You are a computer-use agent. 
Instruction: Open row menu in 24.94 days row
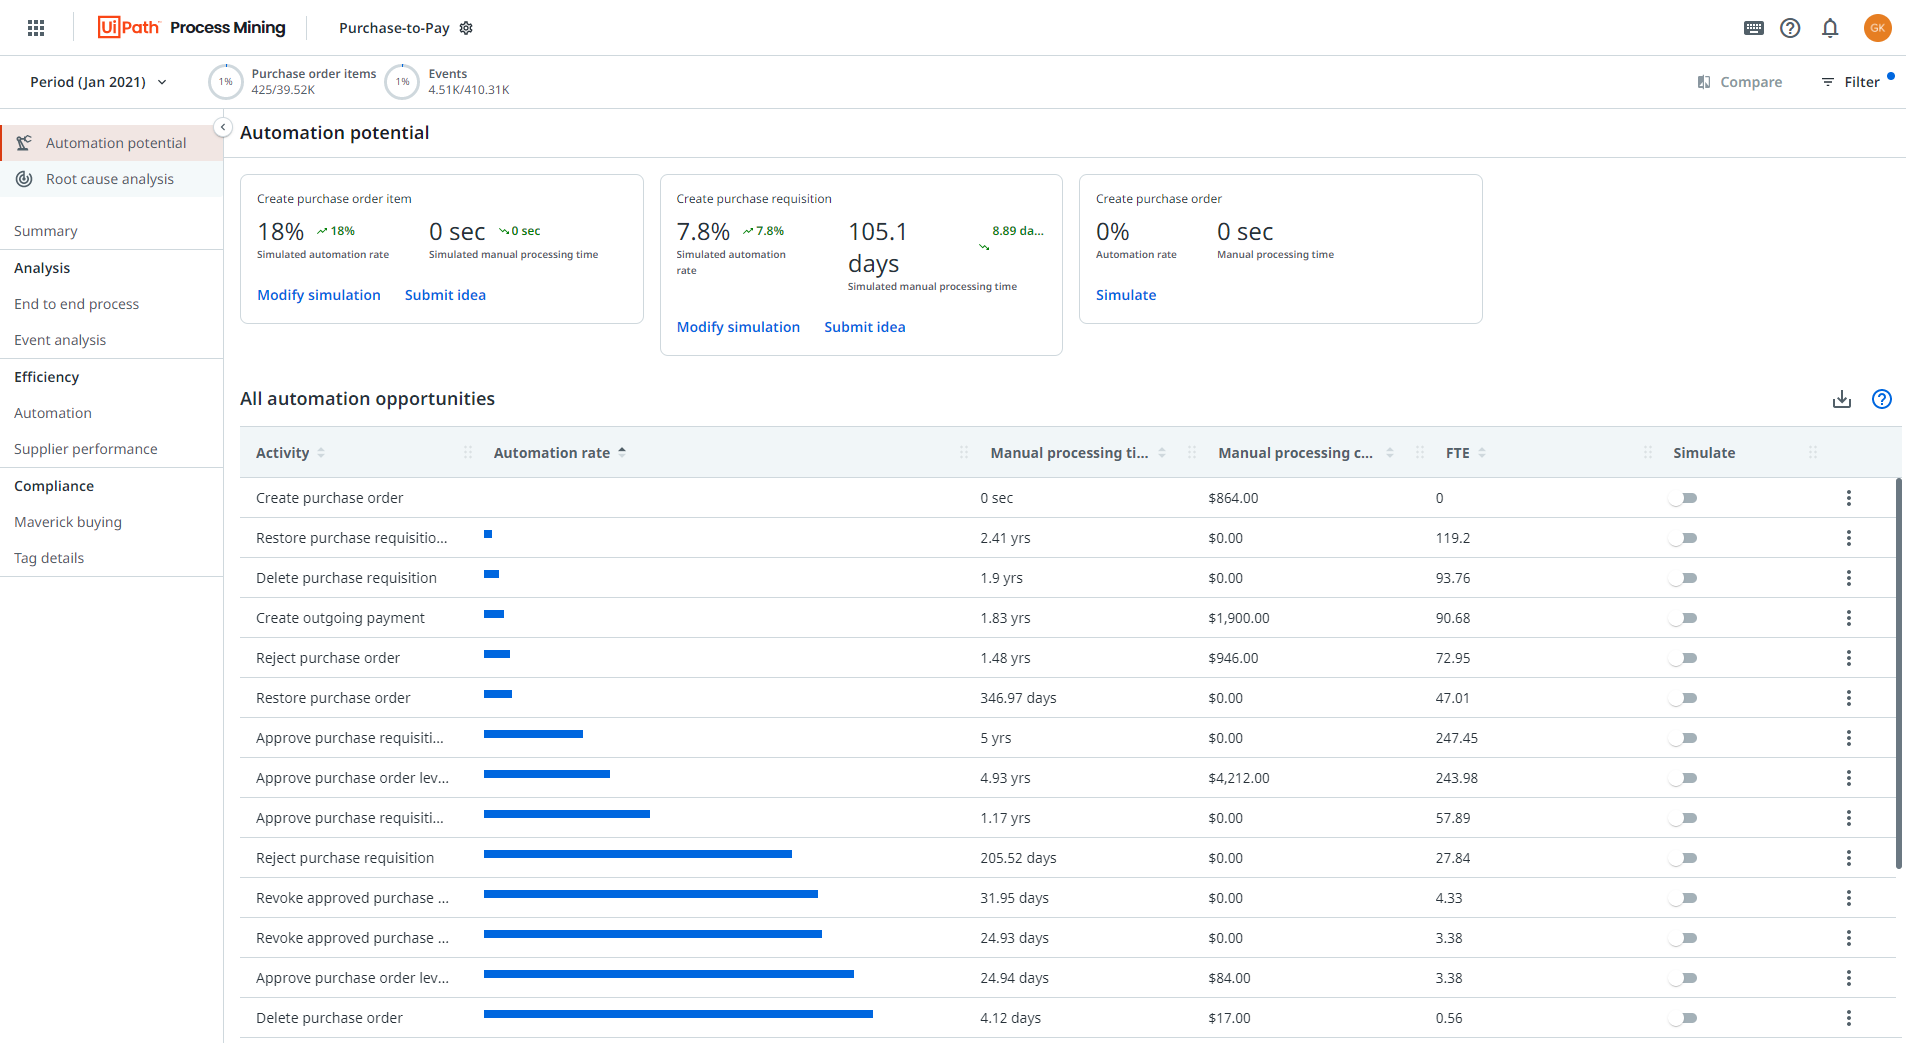click(x=1849, y=978)
